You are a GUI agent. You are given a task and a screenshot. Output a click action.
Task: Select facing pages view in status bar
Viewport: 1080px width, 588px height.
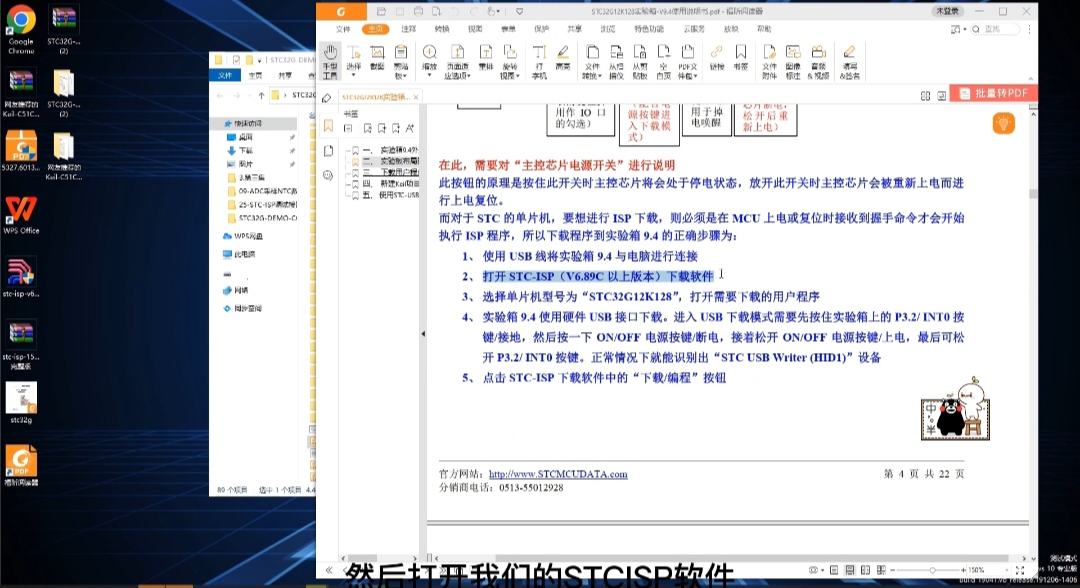click(866, 570)
